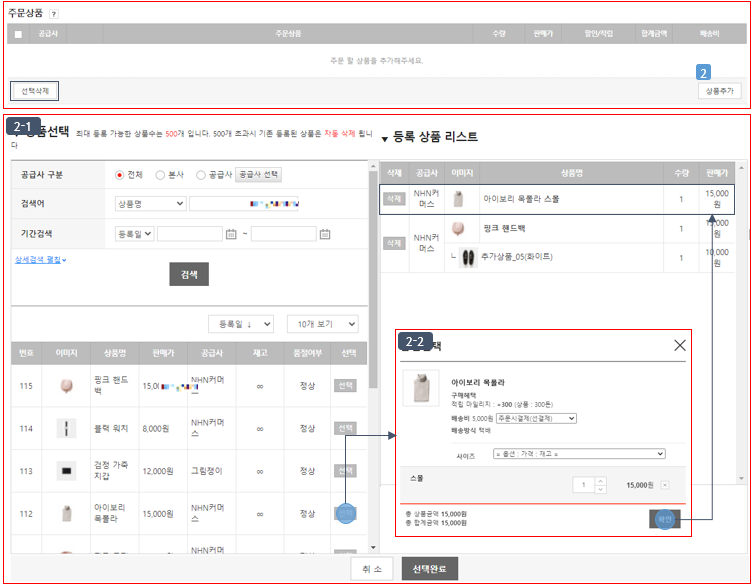The width and height of the screenshot is (754, 587).
Task: Click the 상품명 column header in product table
Action: pyautogui.click(x=114, y=353)
